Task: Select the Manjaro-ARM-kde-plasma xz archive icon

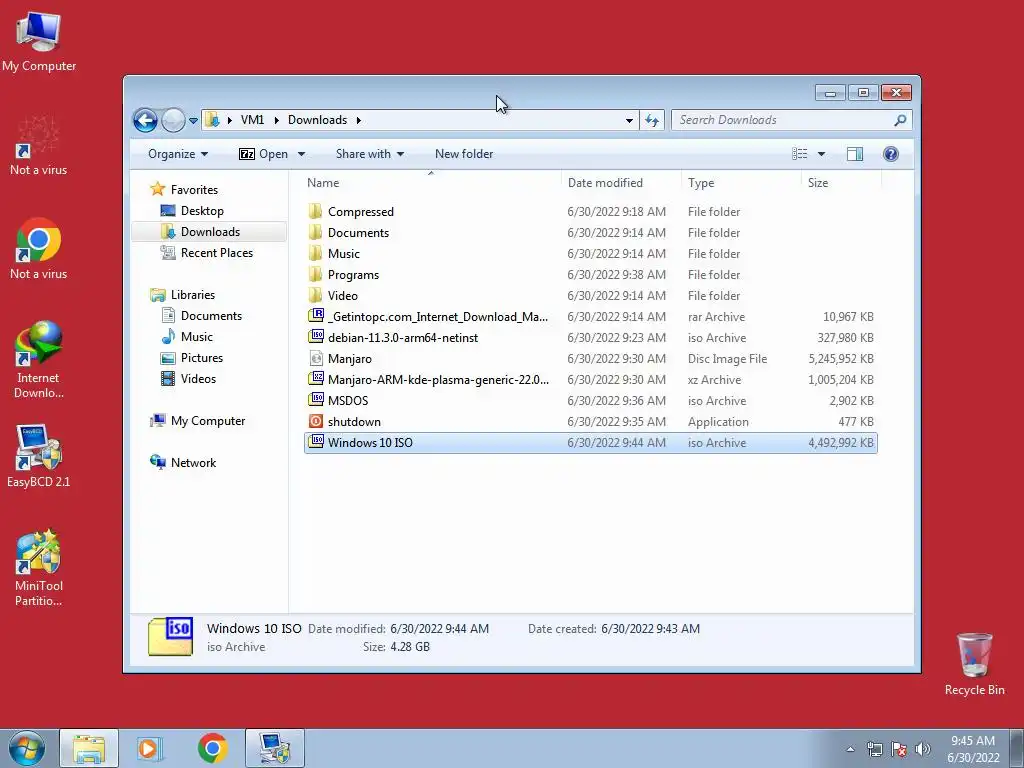Action: pos(316,379)
